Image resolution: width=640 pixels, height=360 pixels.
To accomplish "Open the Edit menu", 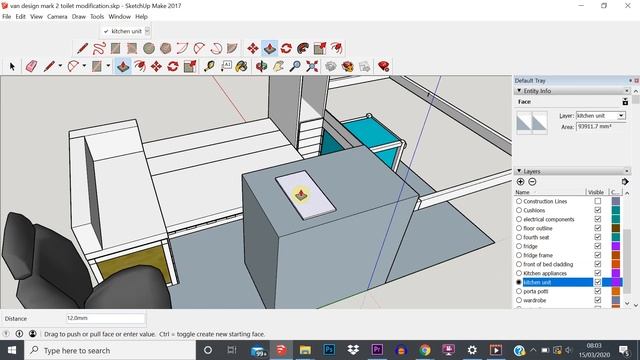I will [x=20, y=17].
